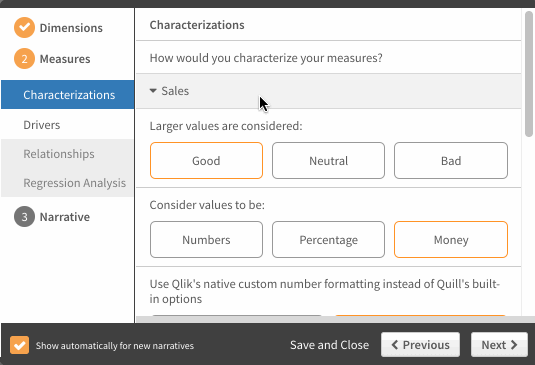Click Save and Close
This screenshot has width=535, height=365.
(329, 345)
